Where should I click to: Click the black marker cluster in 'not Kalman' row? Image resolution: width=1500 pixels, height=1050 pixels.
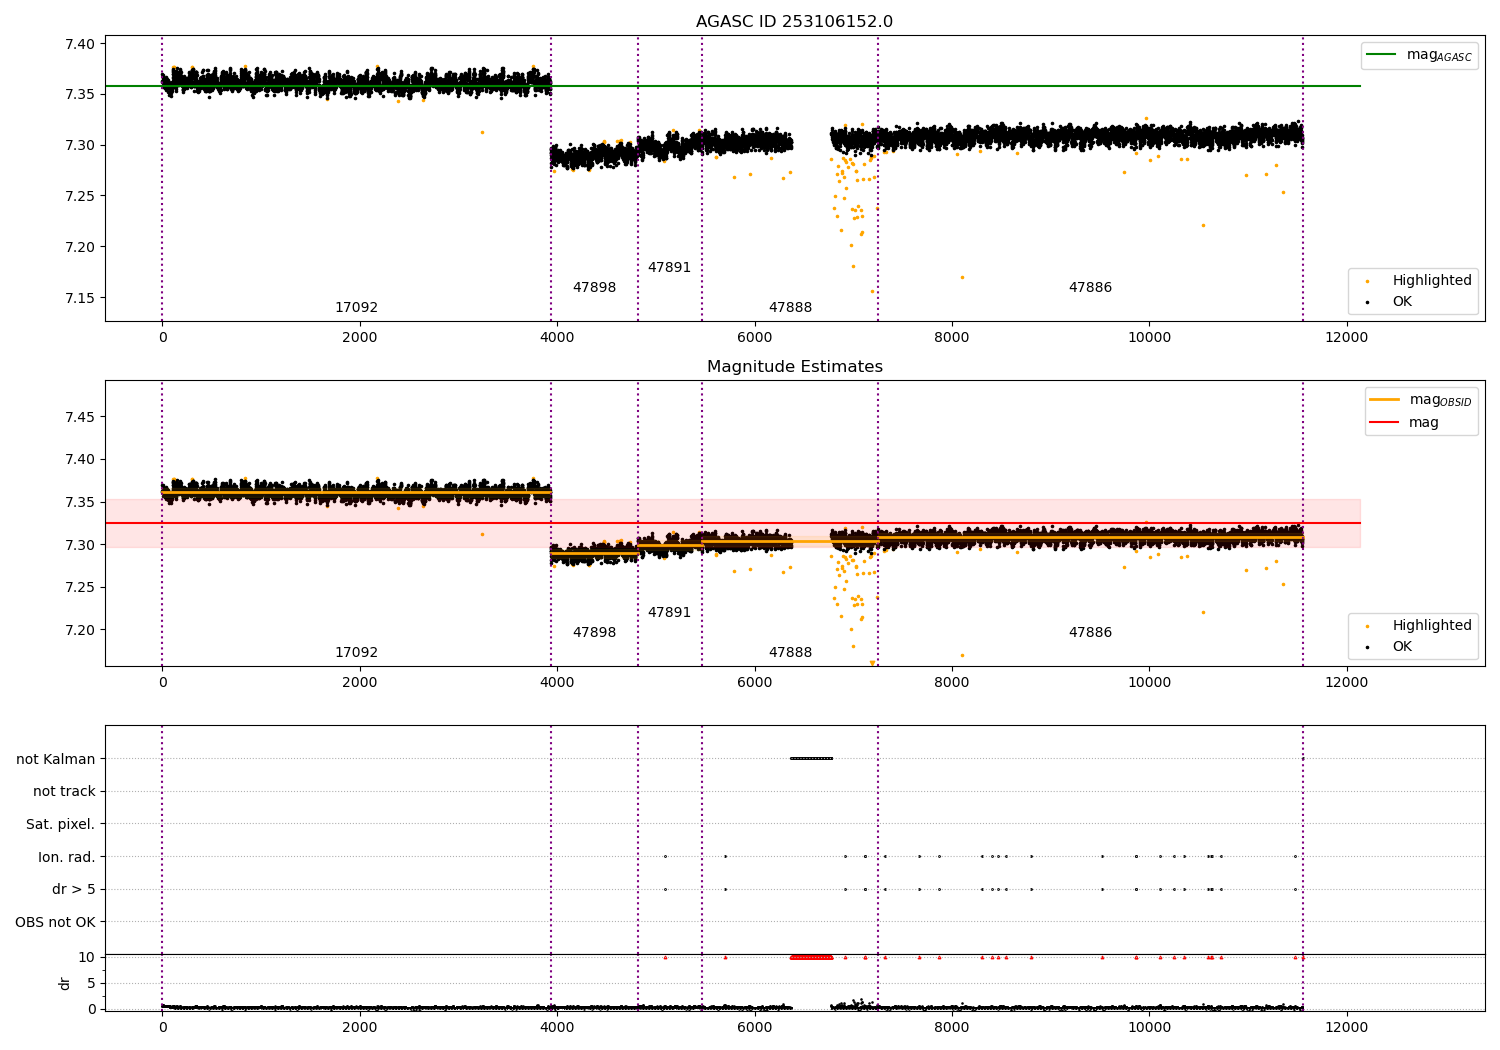[811, 758]
